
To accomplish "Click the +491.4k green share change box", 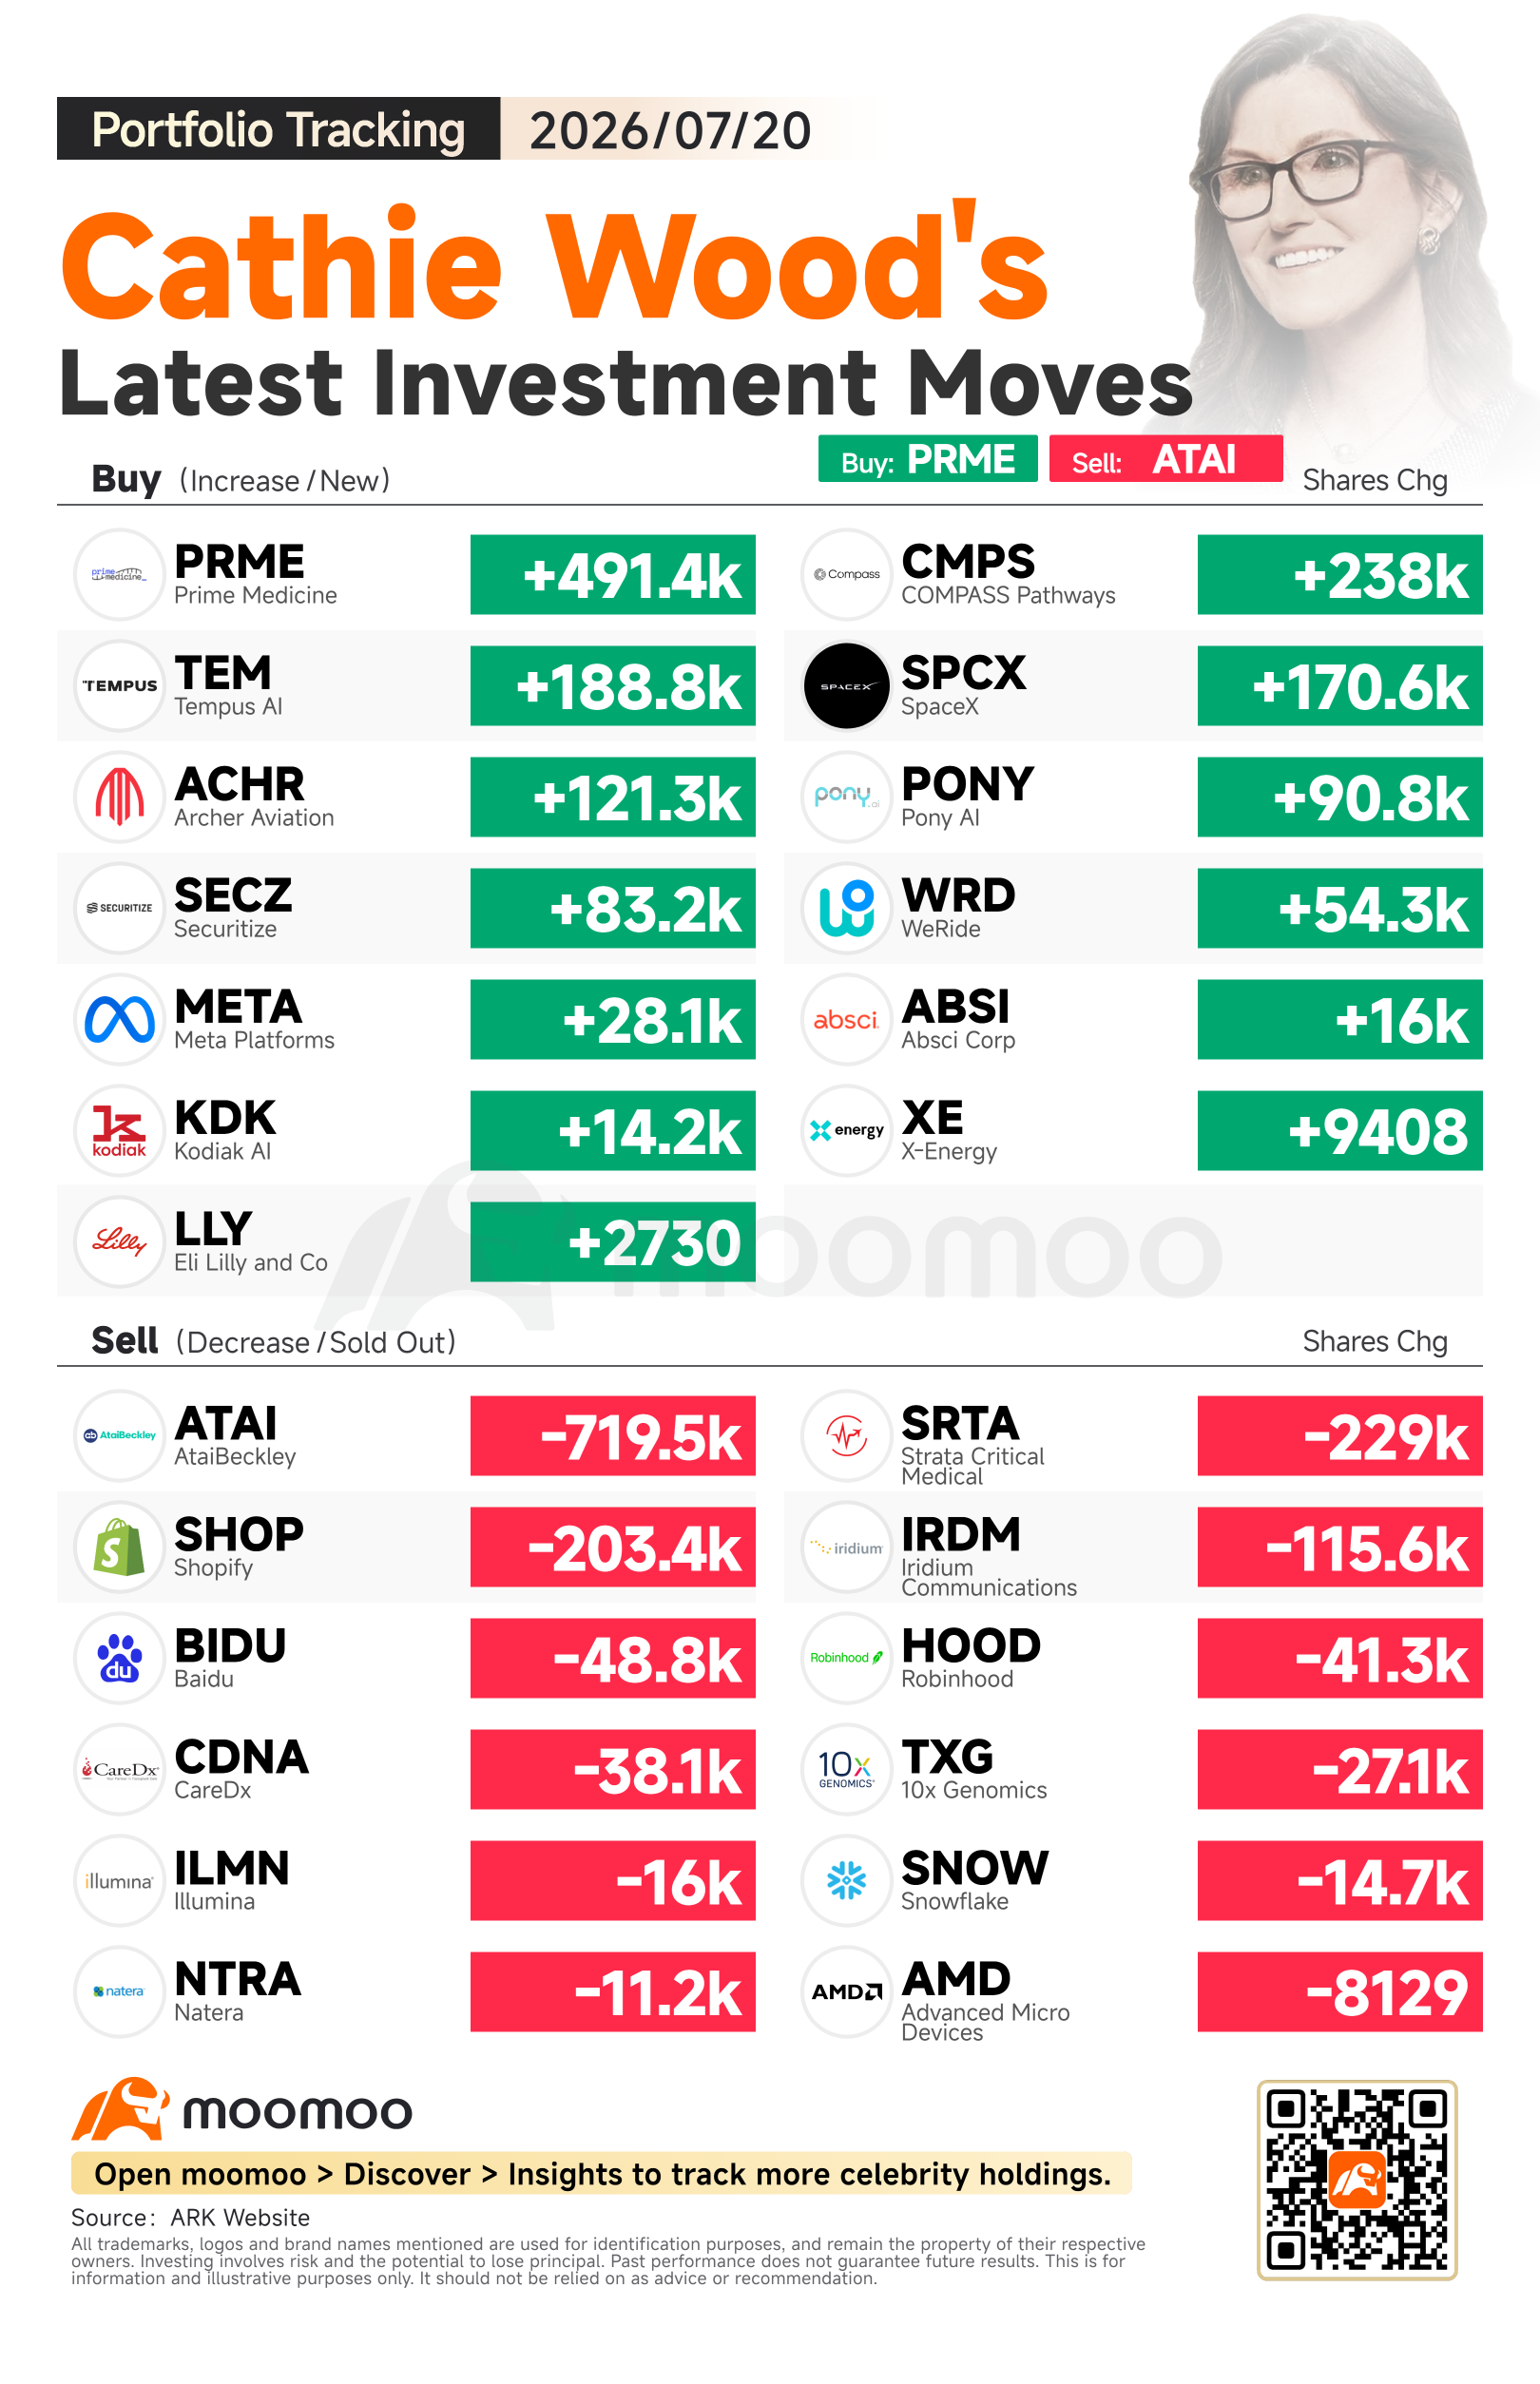I will [612, 575].
